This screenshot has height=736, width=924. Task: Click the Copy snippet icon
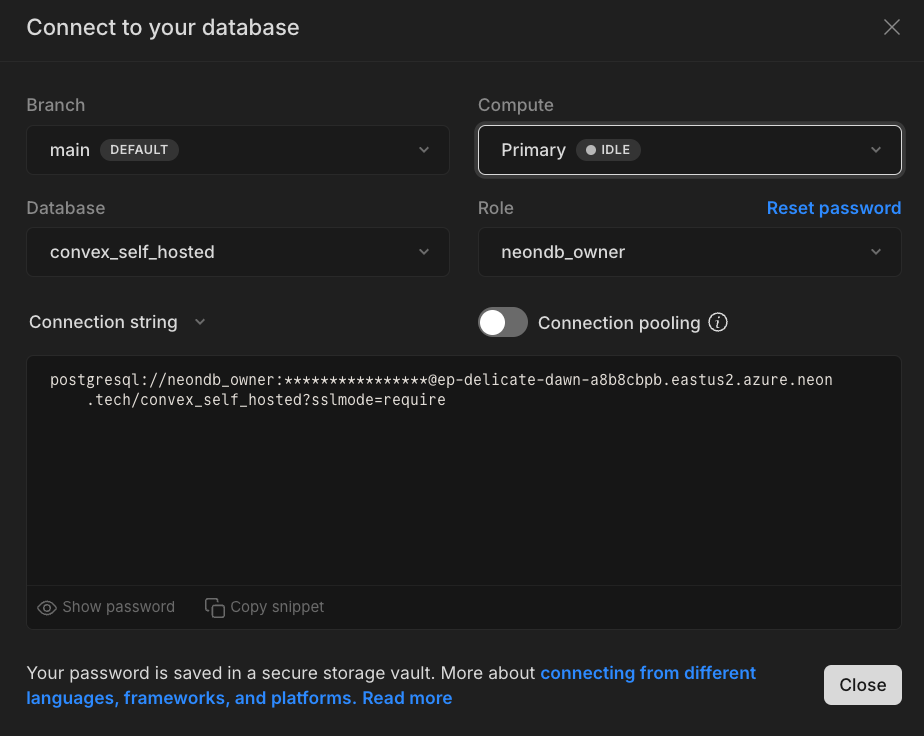click(215, 607)
